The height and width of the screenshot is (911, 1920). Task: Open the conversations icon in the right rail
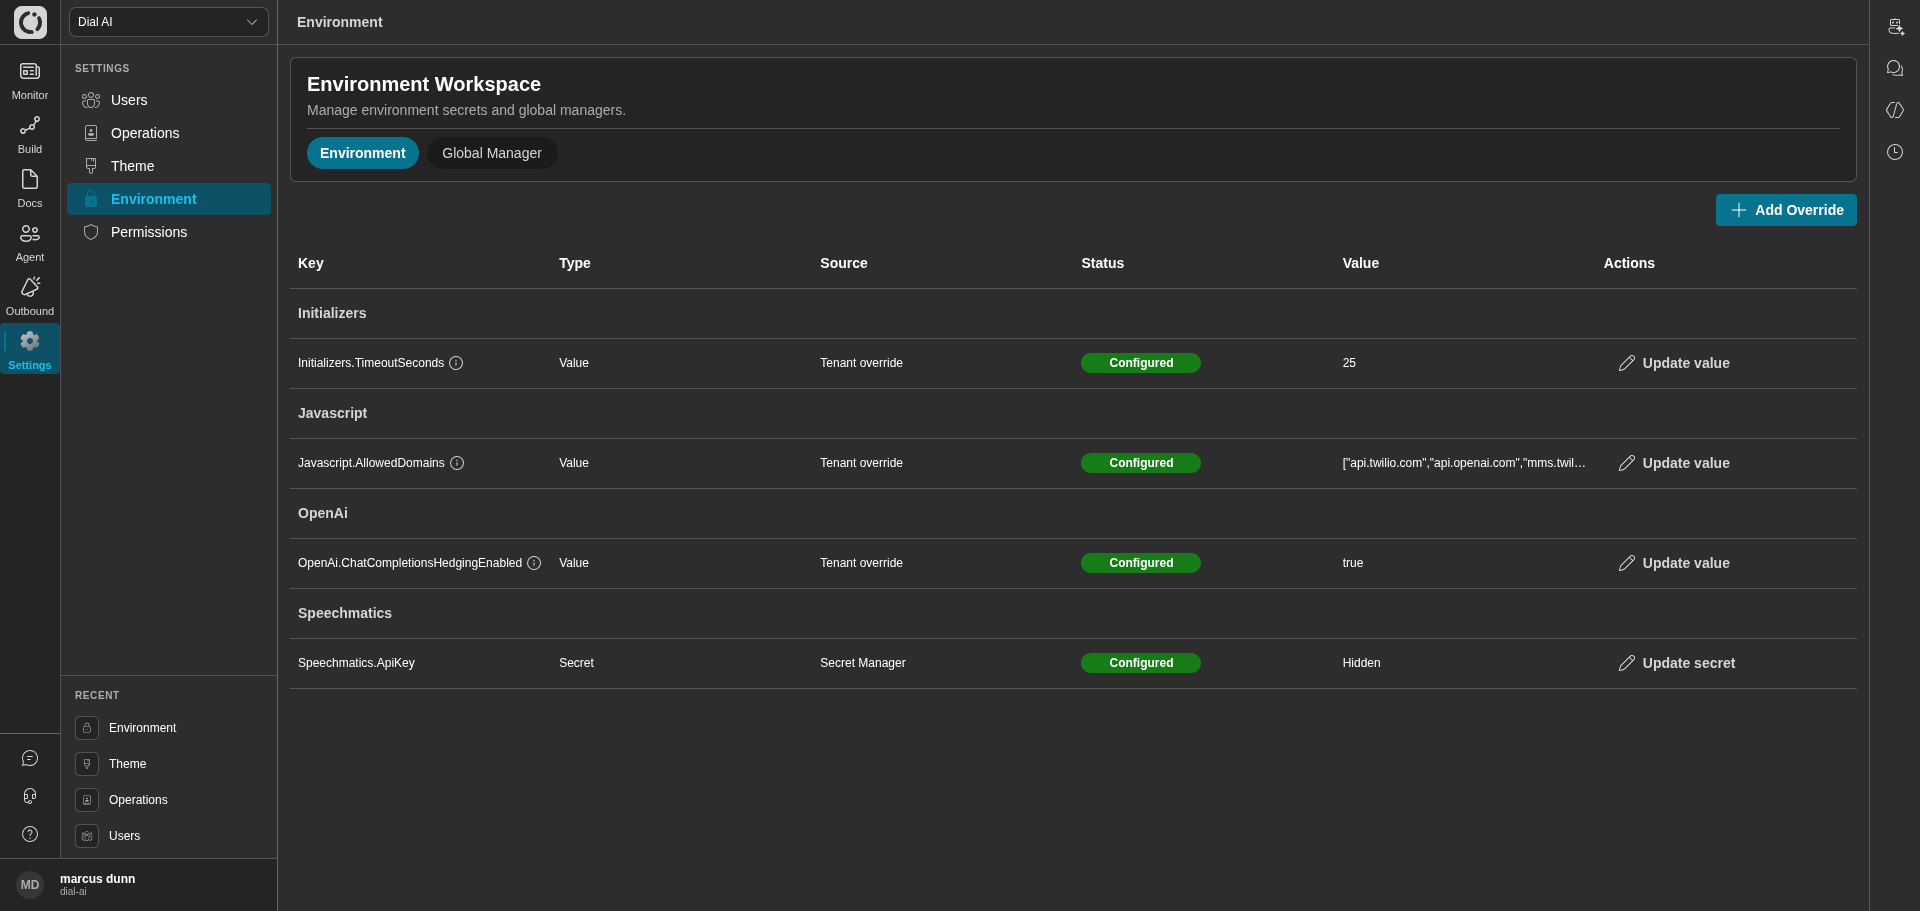pos(1895,68)
